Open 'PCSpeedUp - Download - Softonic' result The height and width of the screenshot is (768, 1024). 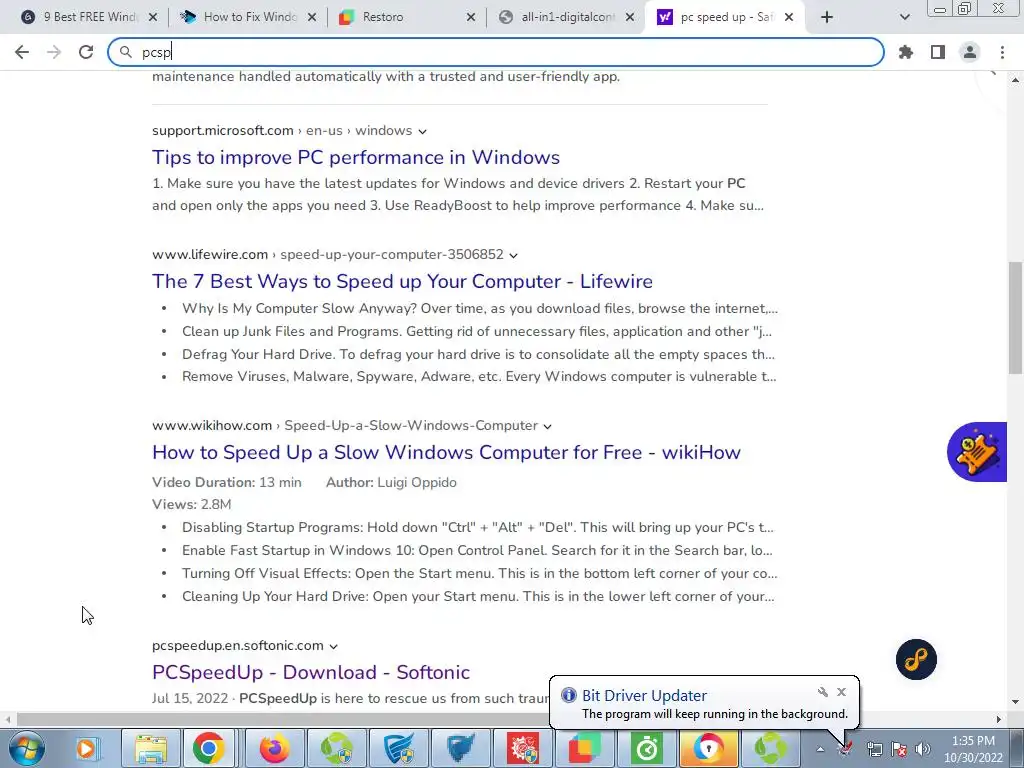(x=311, y=673)
